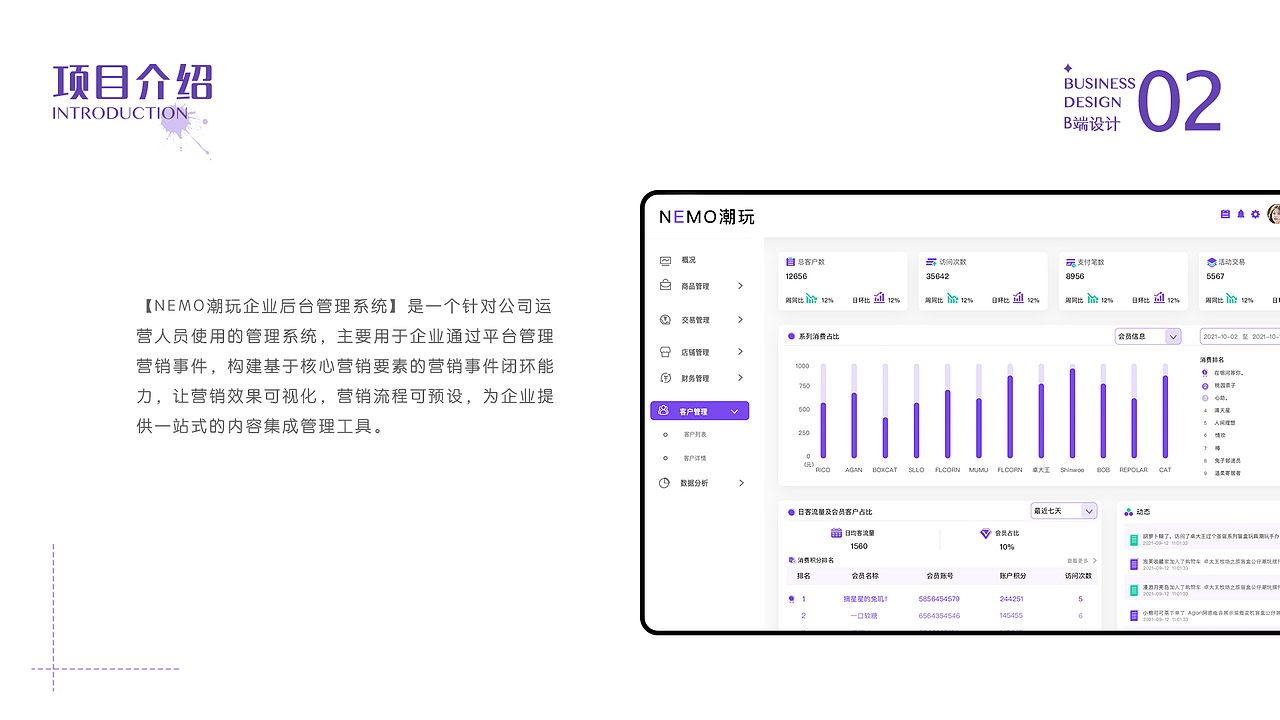Click the 周同比 trend icon under 支付笔数

1092,298
